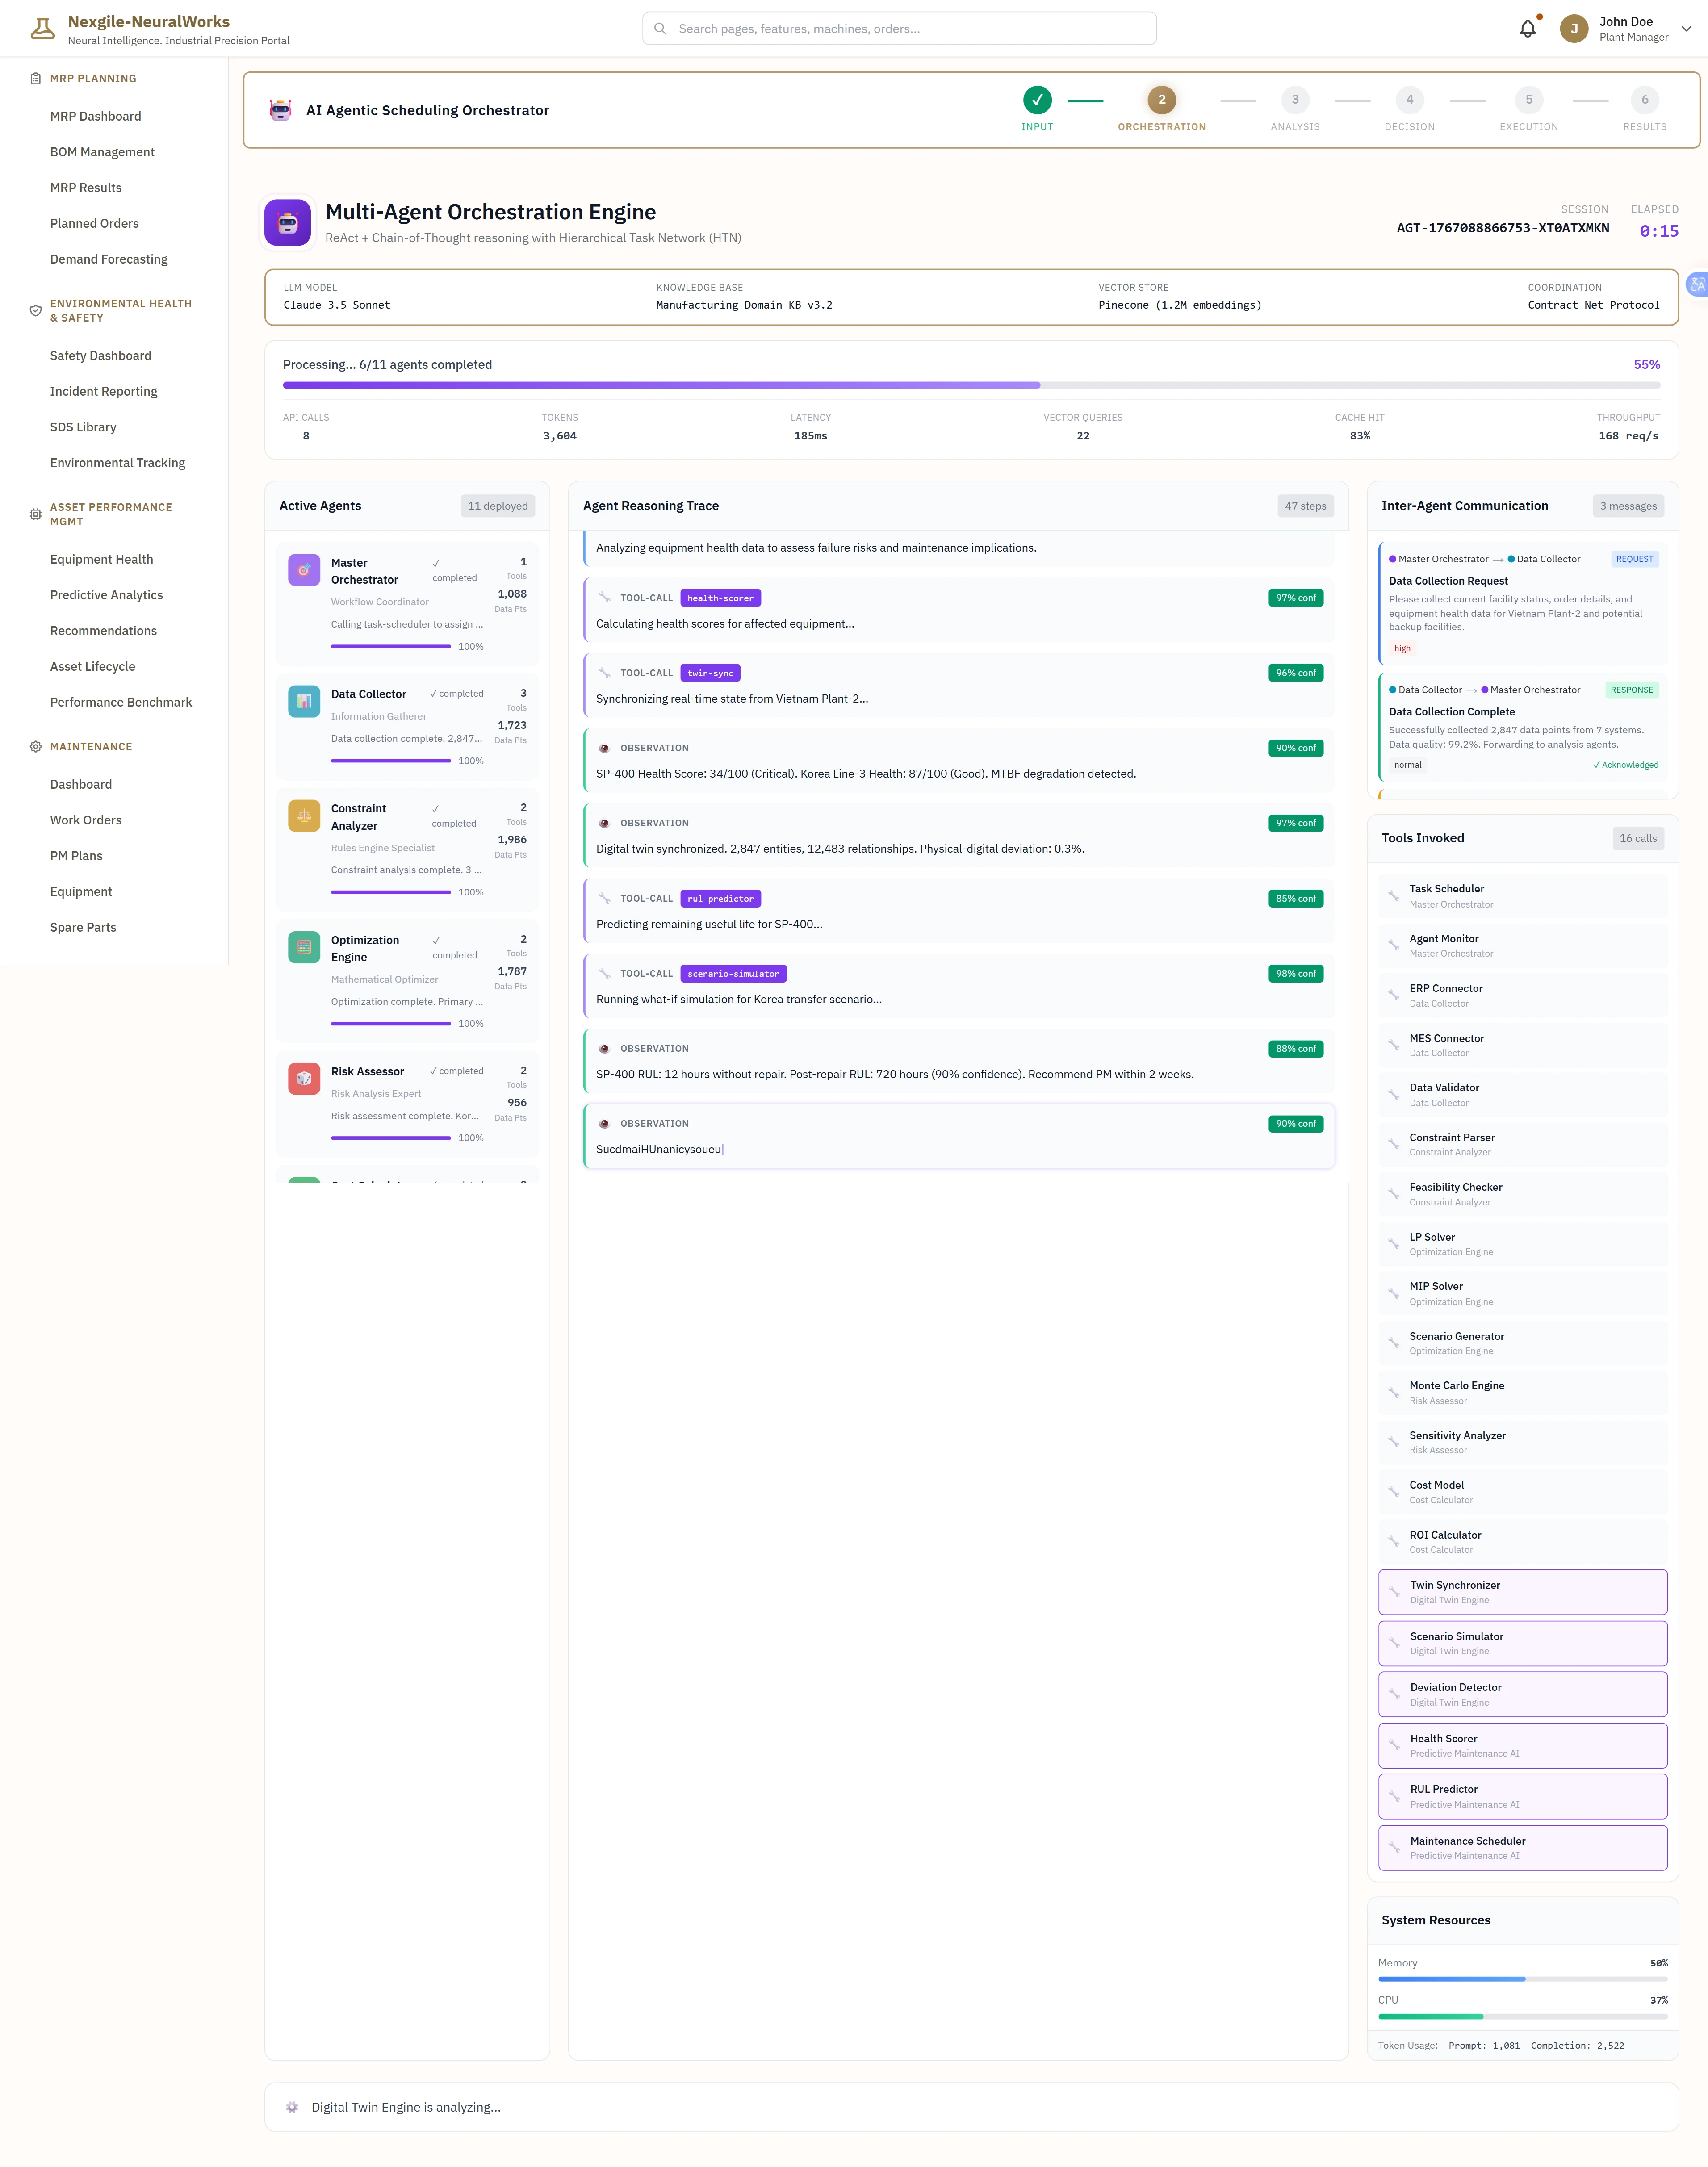
Task: Open Predictive Analytics in sidebar
Action: coord(106,595)
